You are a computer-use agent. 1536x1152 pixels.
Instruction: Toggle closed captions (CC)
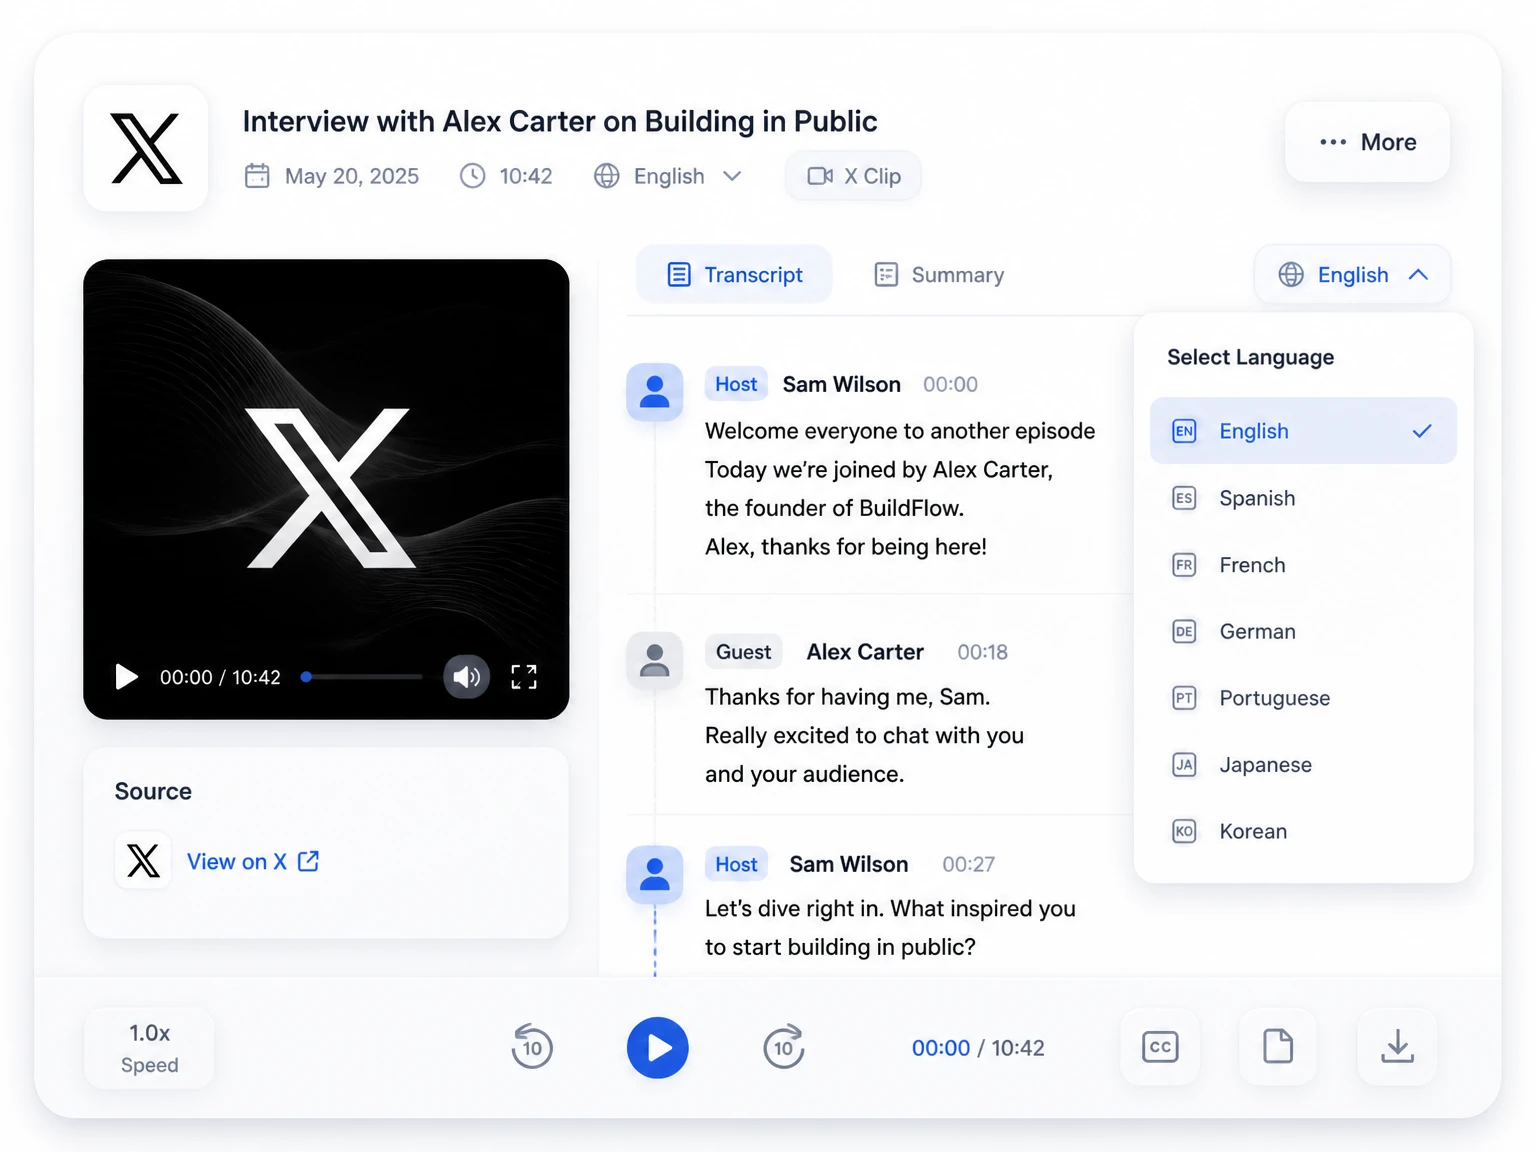click(1160, 1047)
